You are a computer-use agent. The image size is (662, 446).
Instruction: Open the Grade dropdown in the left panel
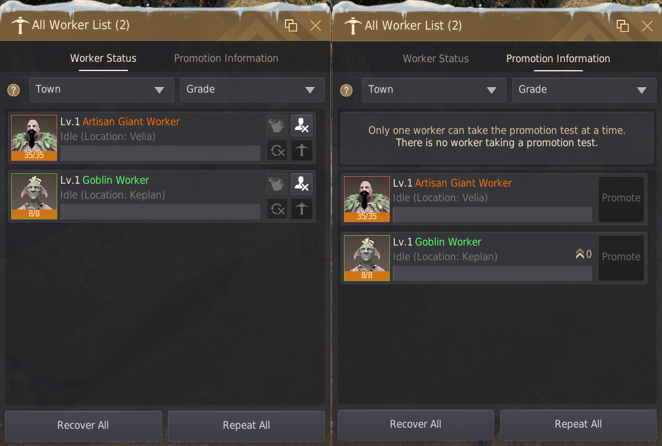click(252, 90)
